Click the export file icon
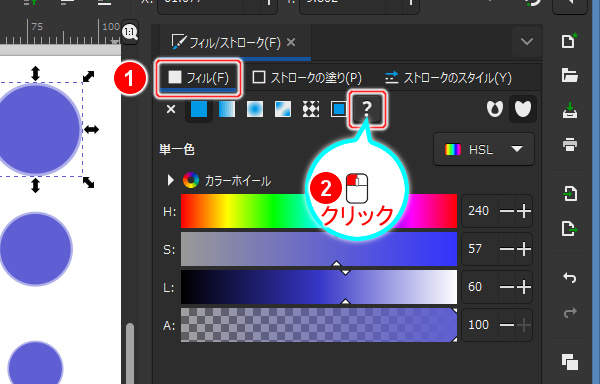This screenshot has height=384, width=600. tap(569, 229)
